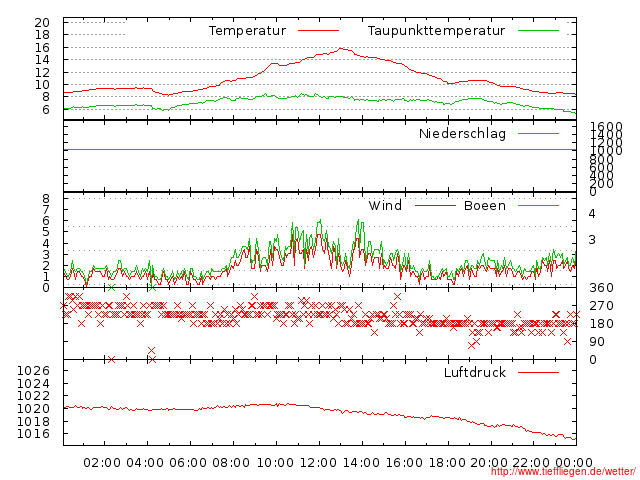640x480 pixels.
Task: Click the 1600 precipitation axis value
Action: pos(606,127)
